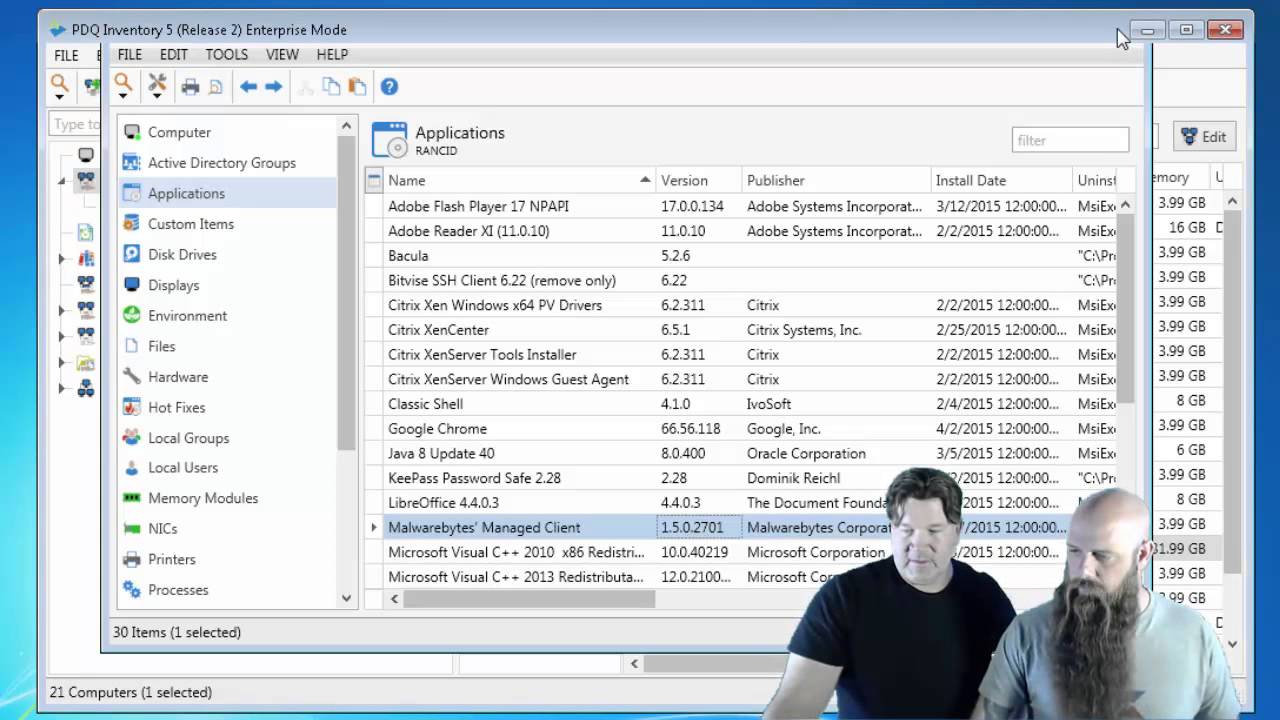Click the Files page icon
Screen dimensions: 1280x720
pos(131,346)
